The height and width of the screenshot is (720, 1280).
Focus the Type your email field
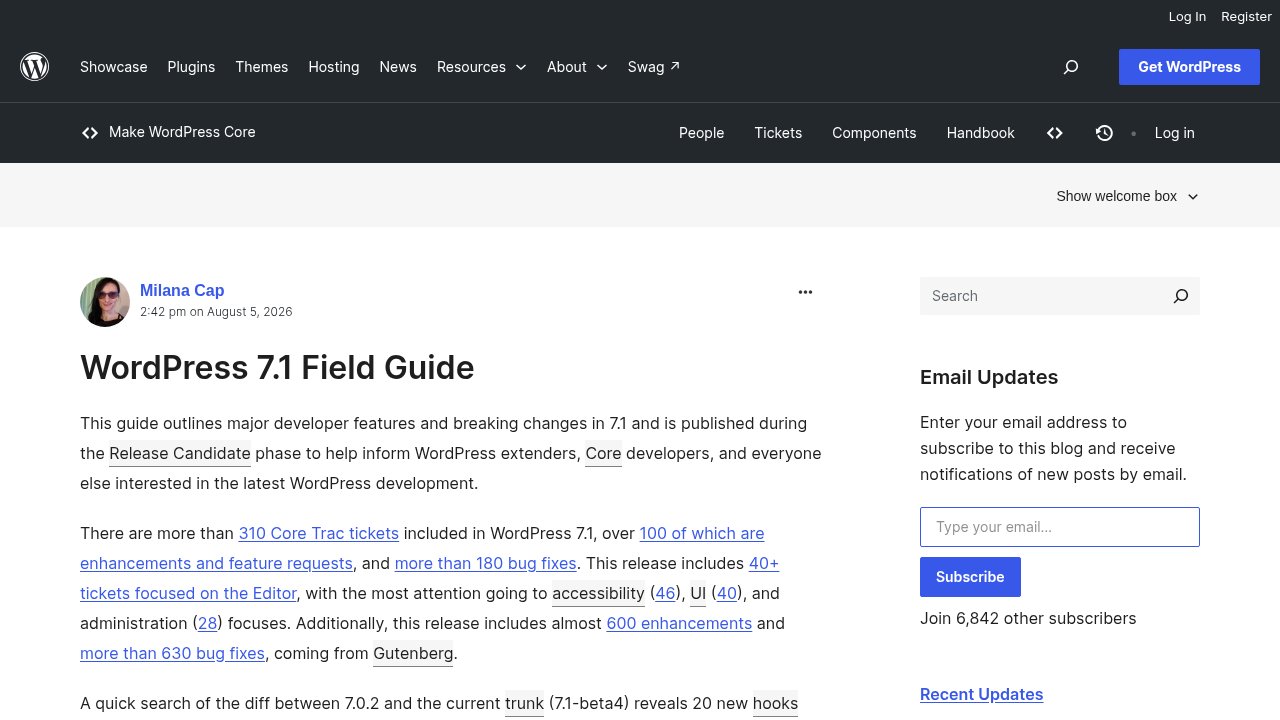click(x=1060, y=527)
